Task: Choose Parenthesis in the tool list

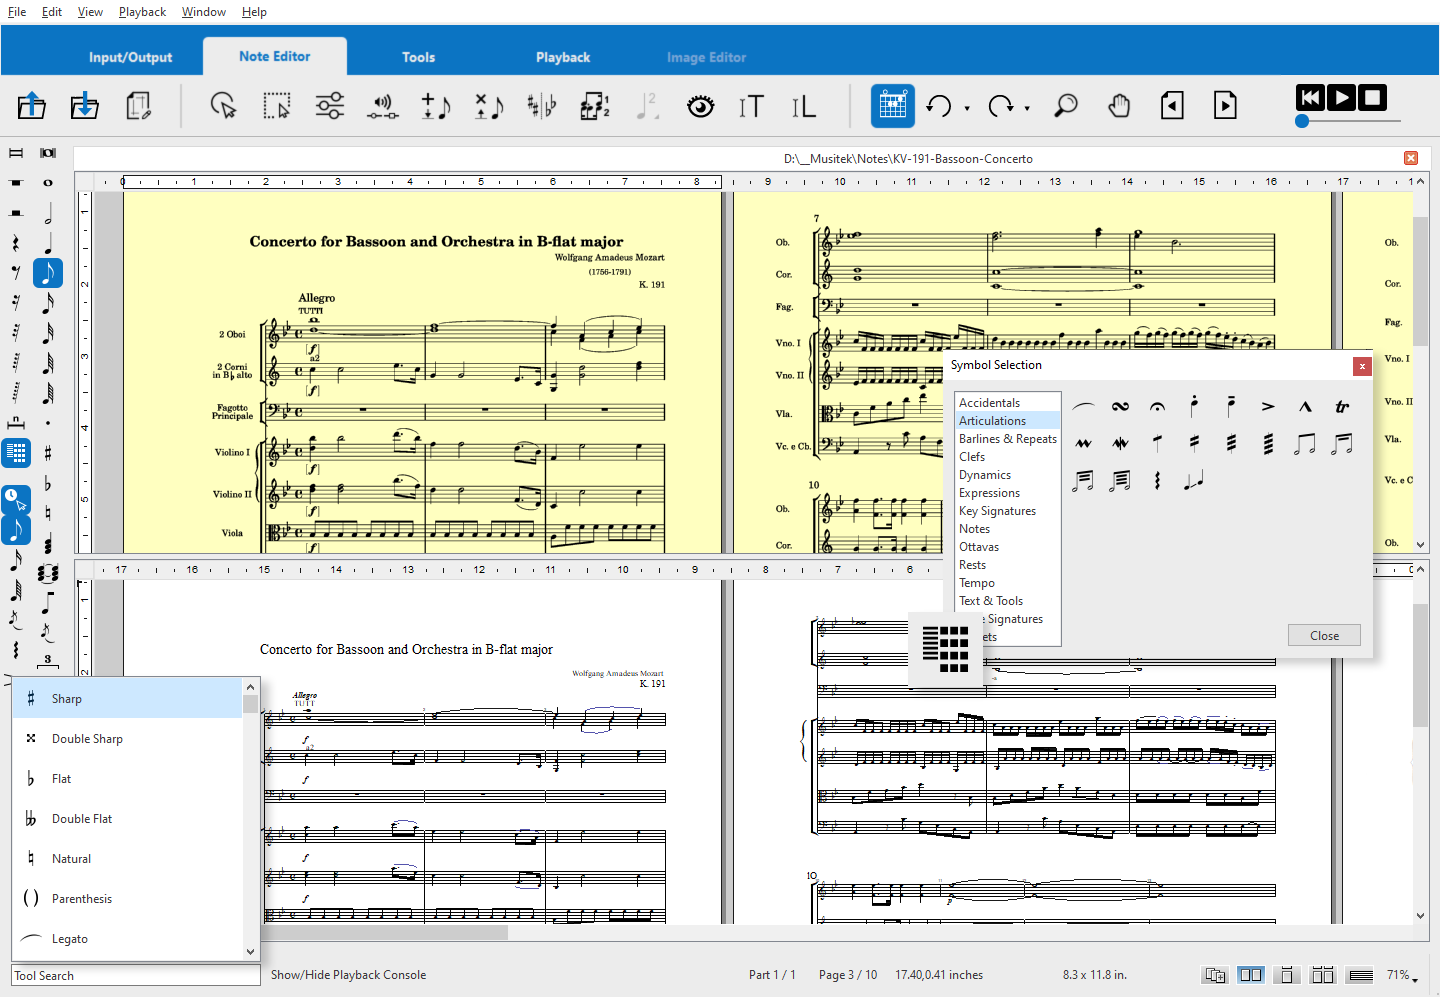Action: 127,898
